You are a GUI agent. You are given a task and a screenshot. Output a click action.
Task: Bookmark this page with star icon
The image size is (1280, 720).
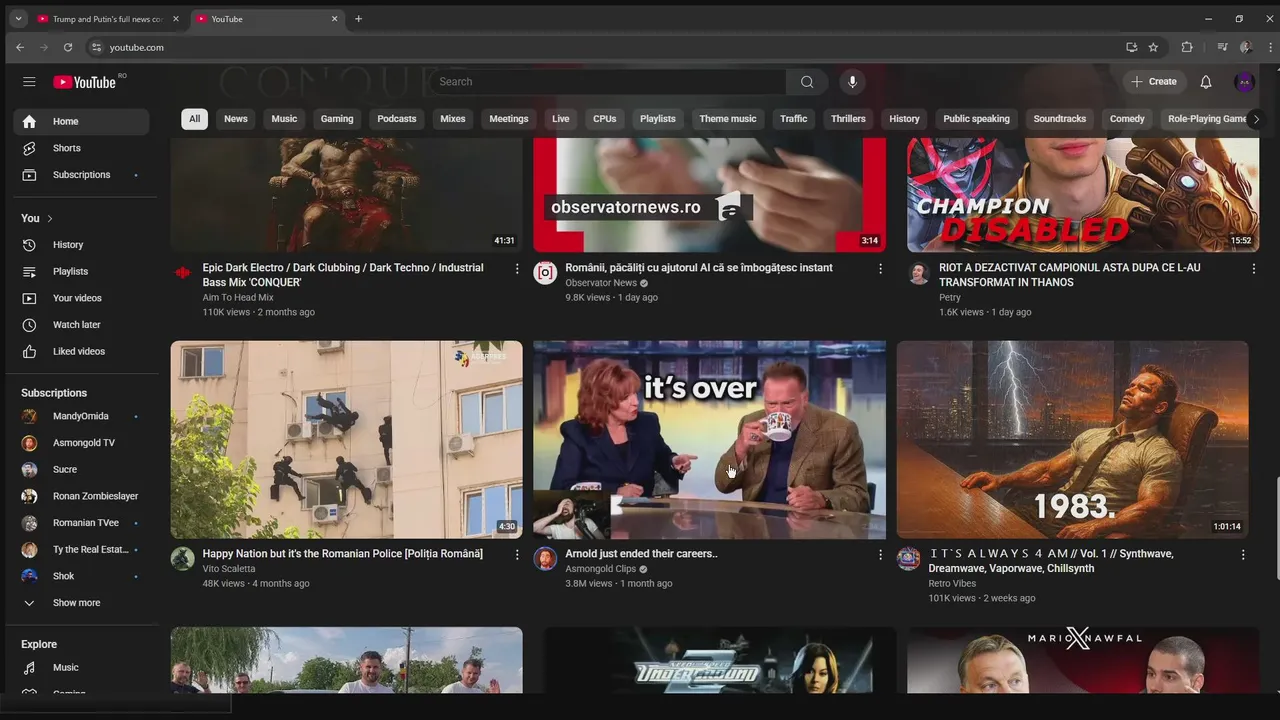point(1153,47)
